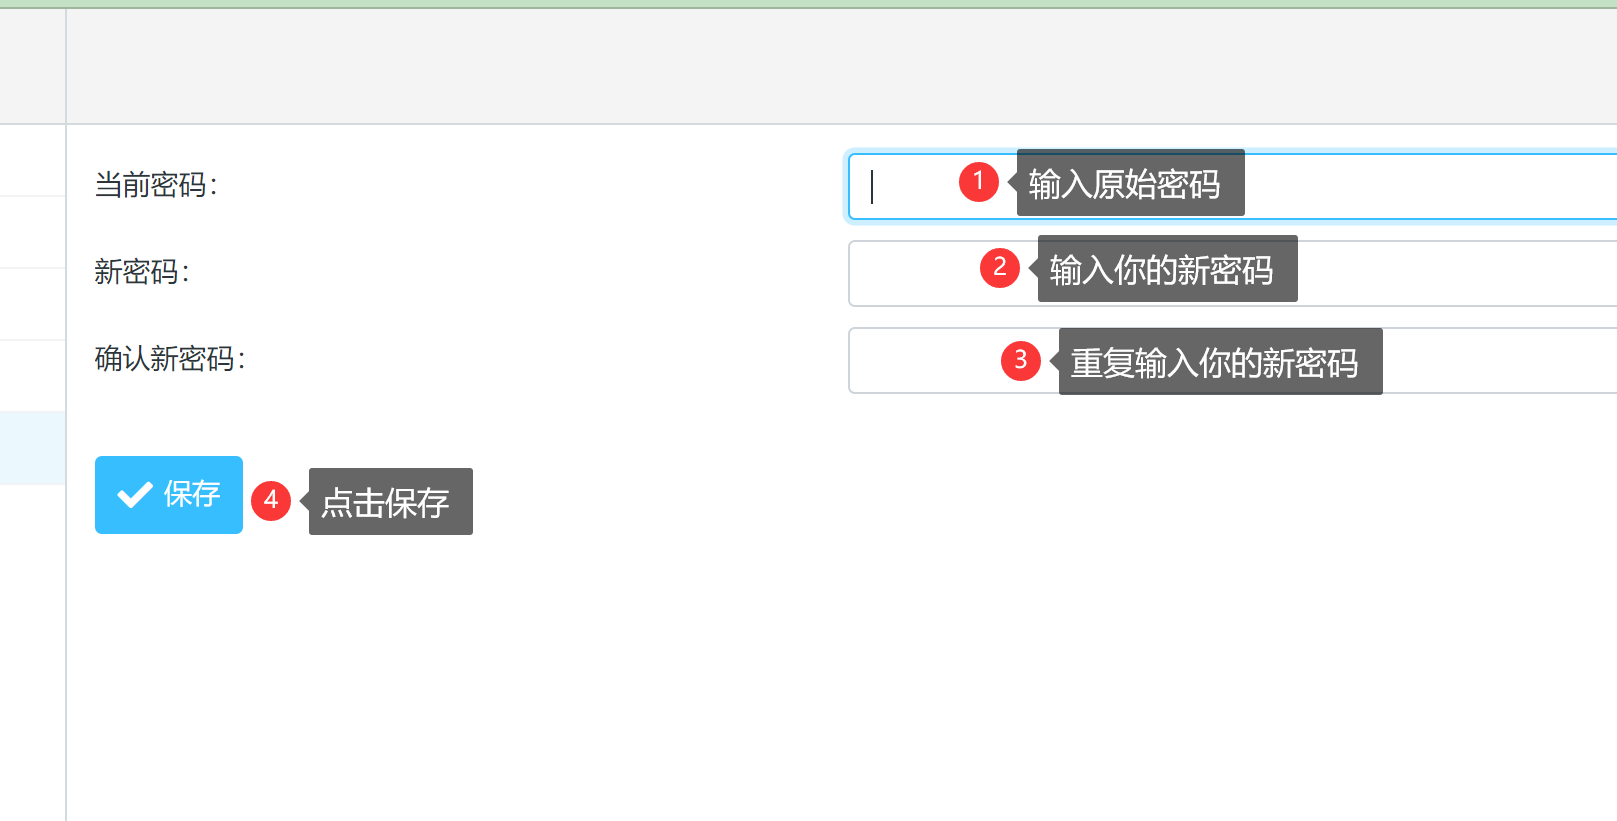Click the red step 3 badge
Screen dimensions: 1617x821
[x=1020, y=360]
